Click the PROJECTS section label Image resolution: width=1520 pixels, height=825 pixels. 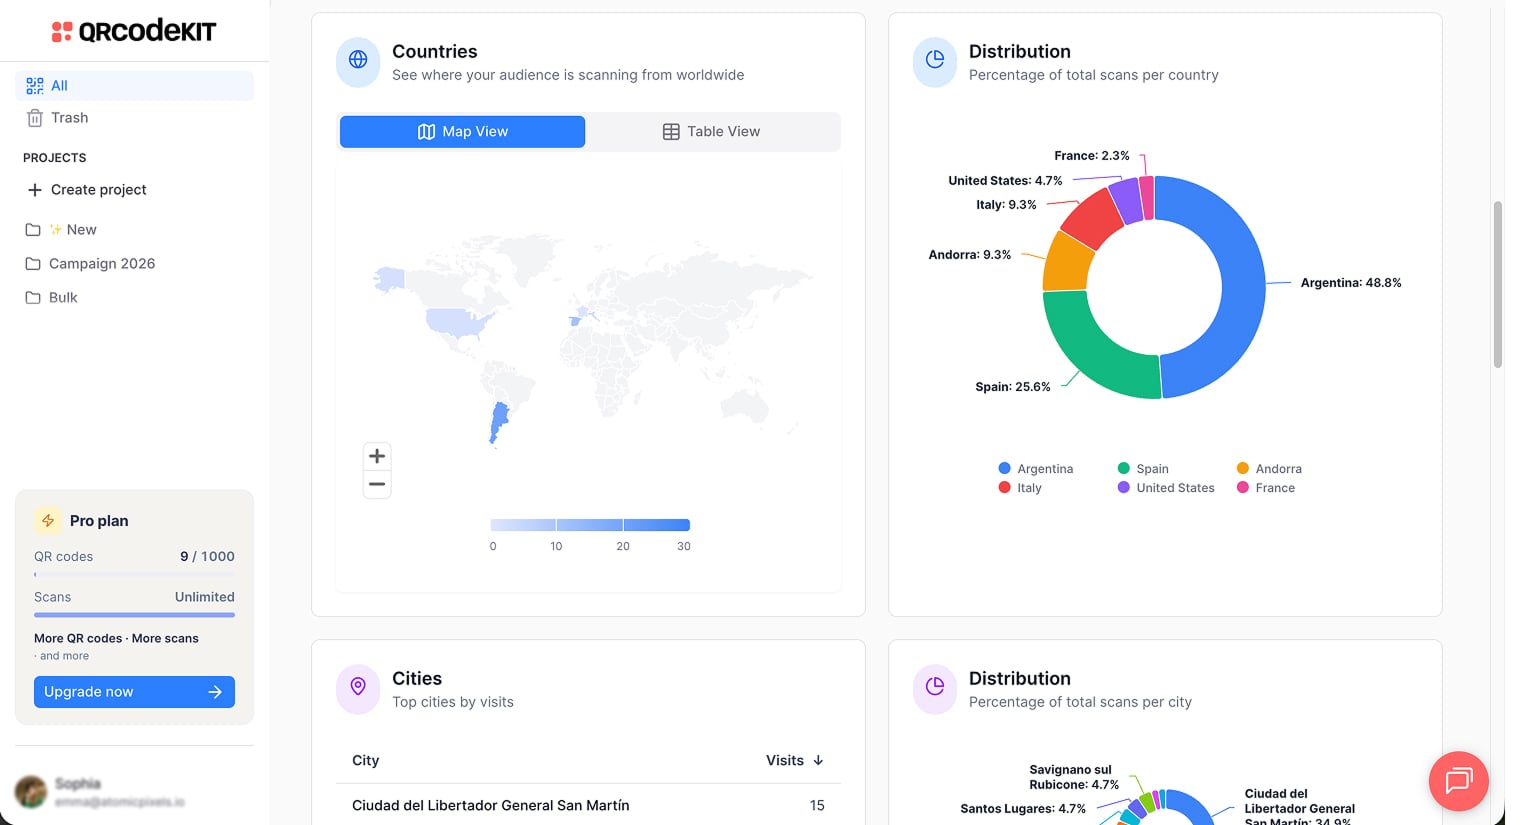coord(55,158)
